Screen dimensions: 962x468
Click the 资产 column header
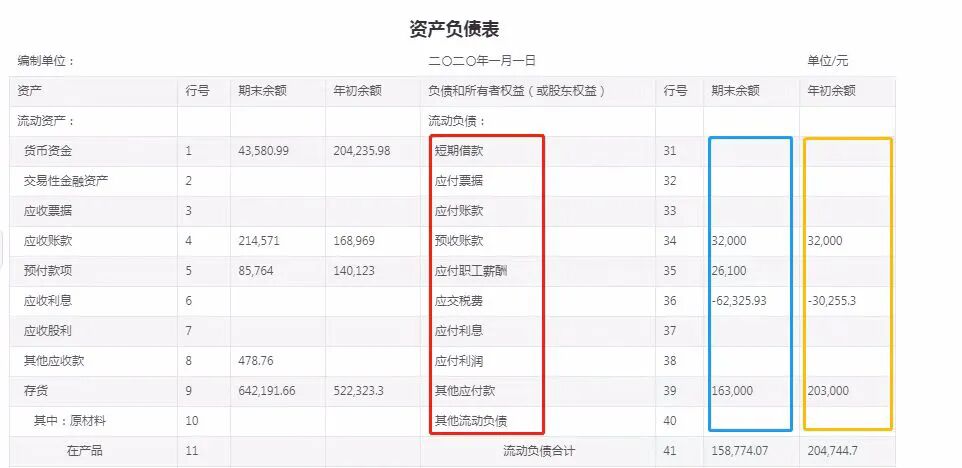29,91
